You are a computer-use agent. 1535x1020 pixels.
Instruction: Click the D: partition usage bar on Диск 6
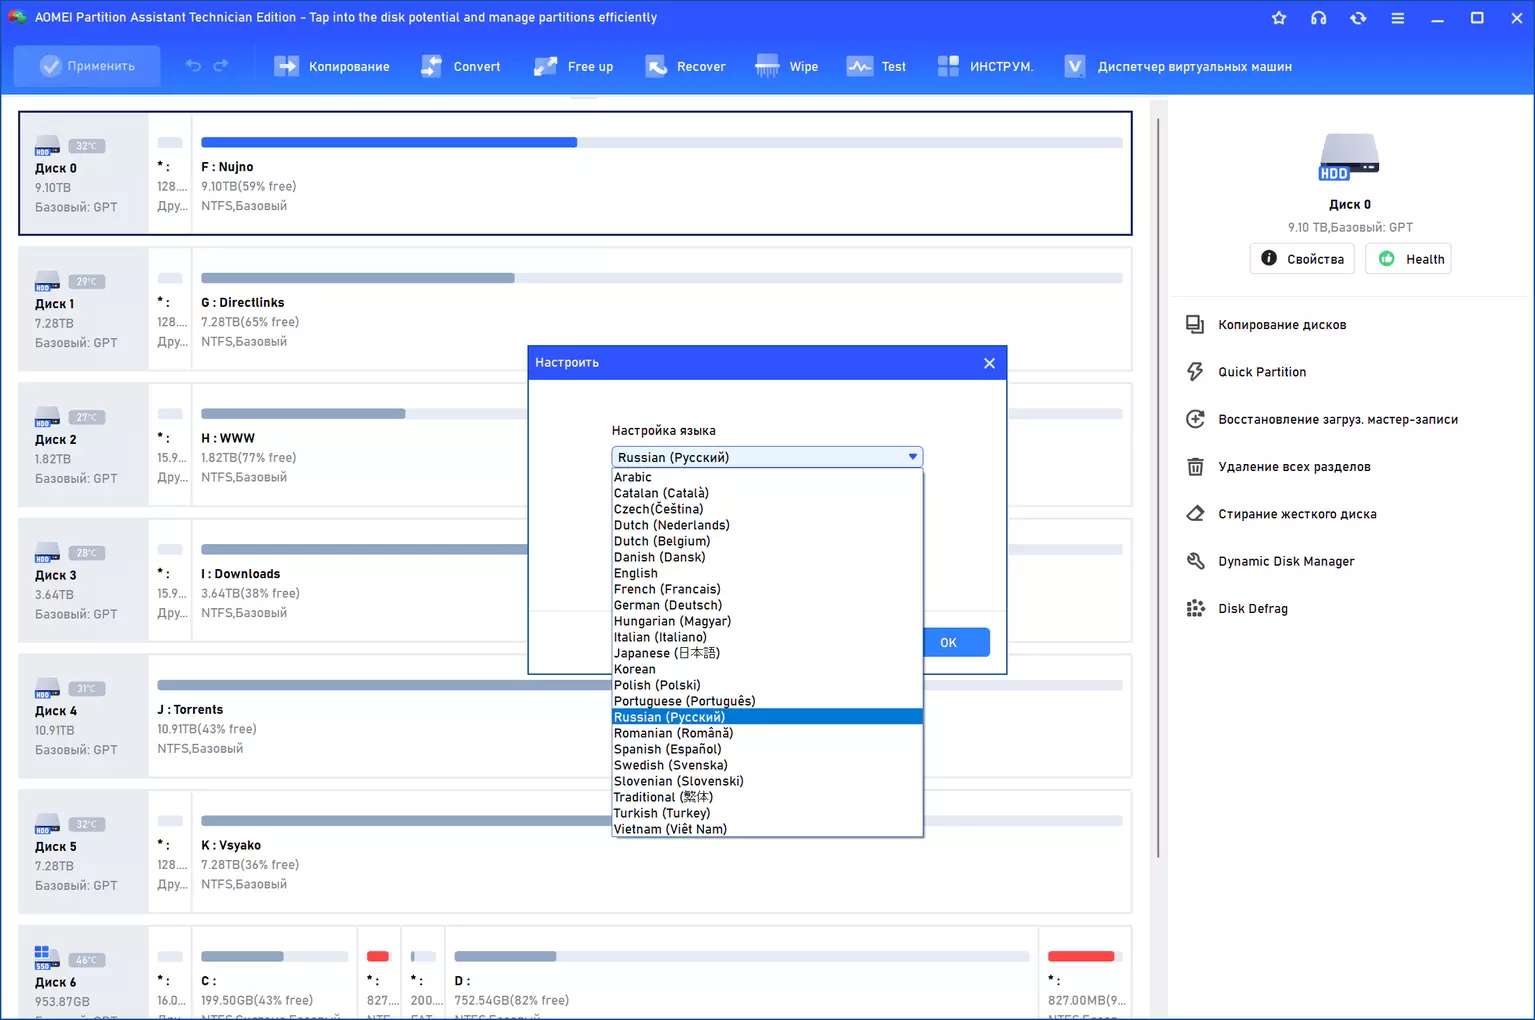coord(742,956)
